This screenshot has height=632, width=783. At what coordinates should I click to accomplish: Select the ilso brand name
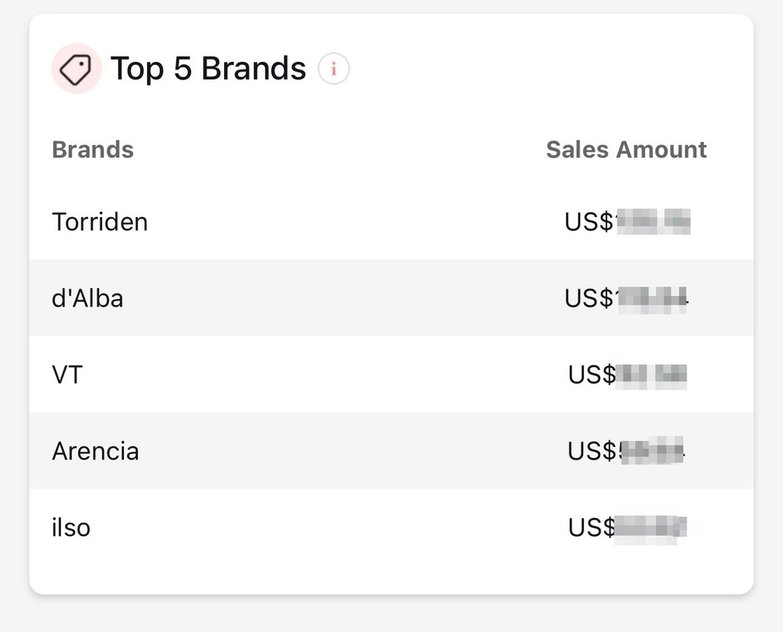(x=71, y=527)
